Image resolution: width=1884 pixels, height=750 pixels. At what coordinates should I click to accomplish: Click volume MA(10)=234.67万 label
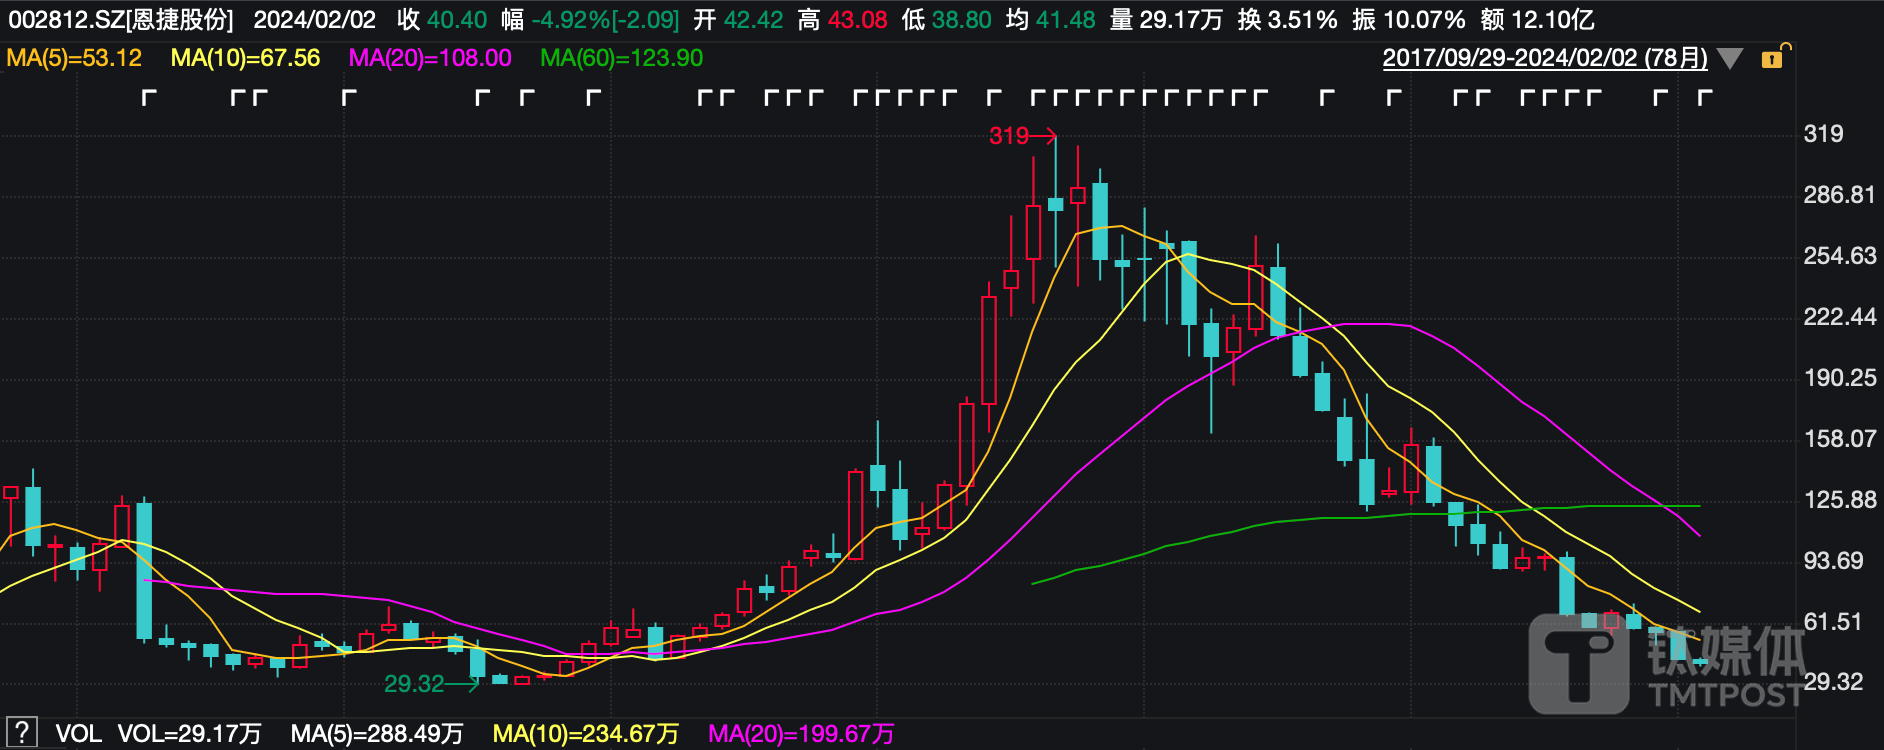tap(585, 734)
